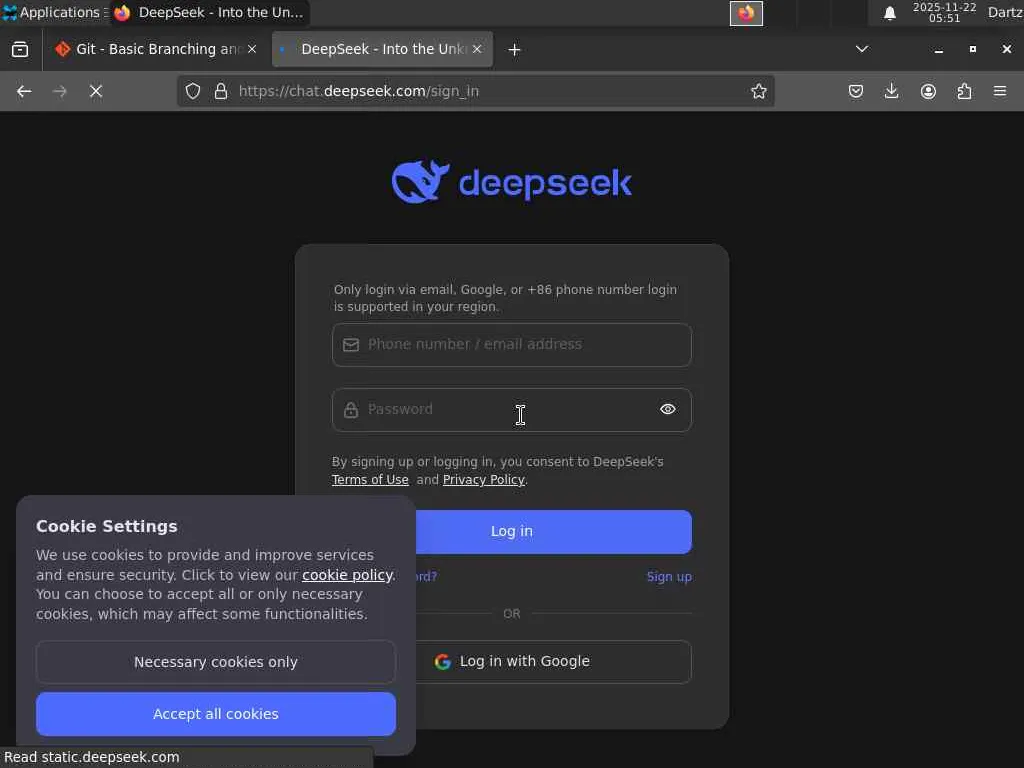Open the Firefox downloads panel
Image resolution: width=1024 pixels, height=768 pixels.
891,91
